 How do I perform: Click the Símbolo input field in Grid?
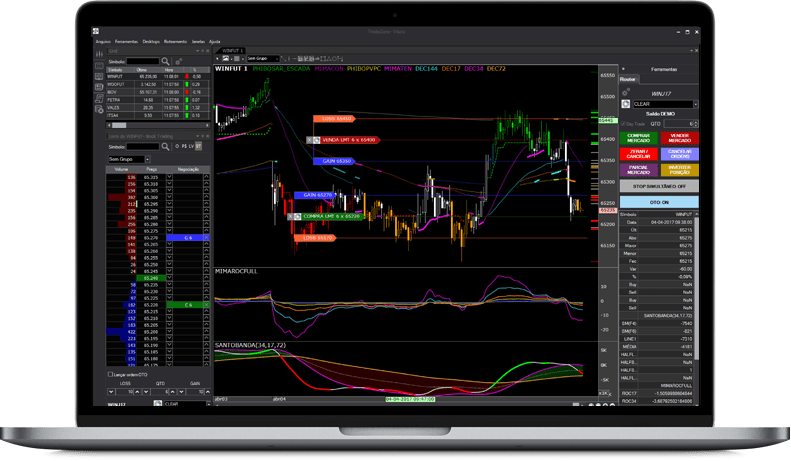click(141, 61)
